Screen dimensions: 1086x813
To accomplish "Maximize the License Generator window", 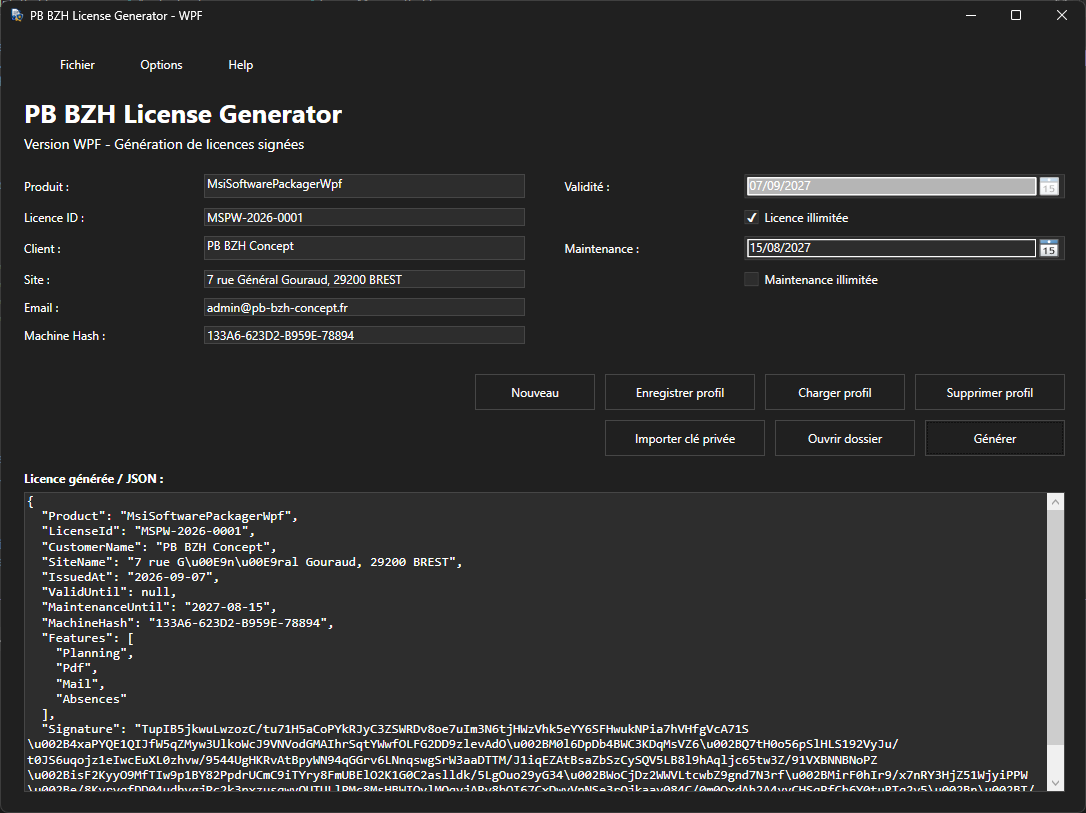I will tap(1016, 15).
